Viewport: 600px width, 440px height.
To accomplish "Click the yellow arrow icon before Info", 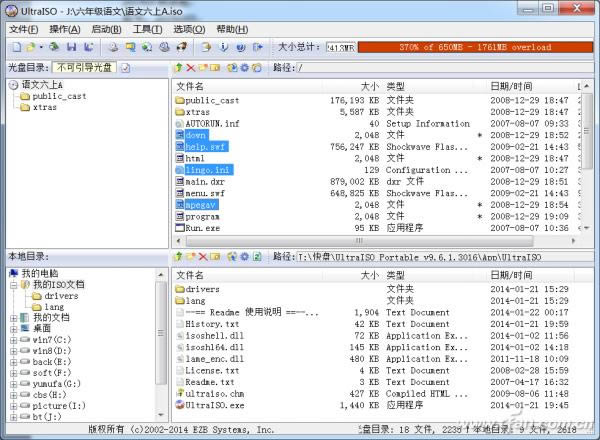I will (x=206, y=47).
